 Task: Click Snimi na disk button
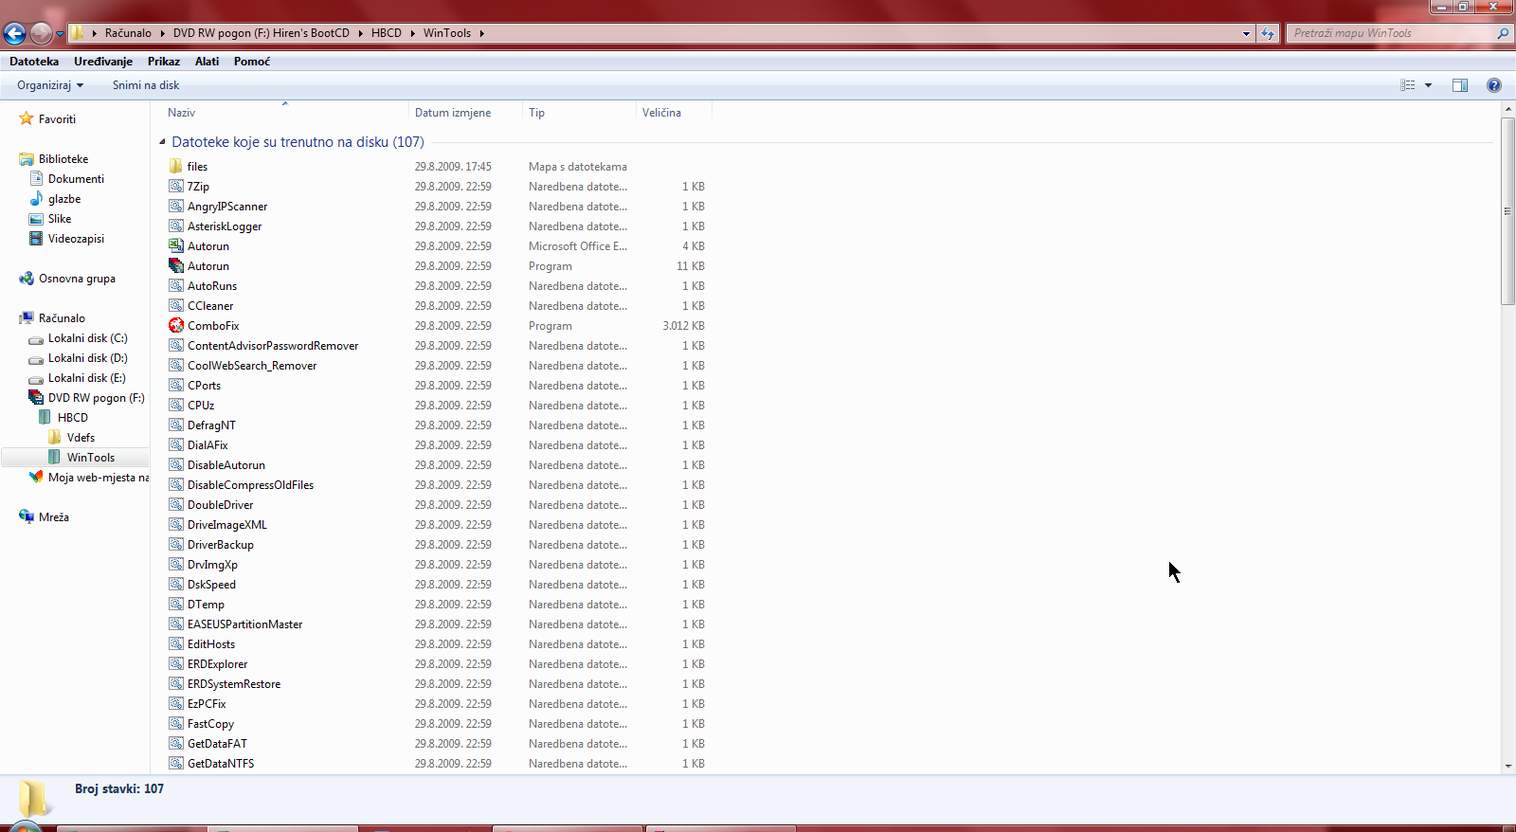(x=146, y=86)
